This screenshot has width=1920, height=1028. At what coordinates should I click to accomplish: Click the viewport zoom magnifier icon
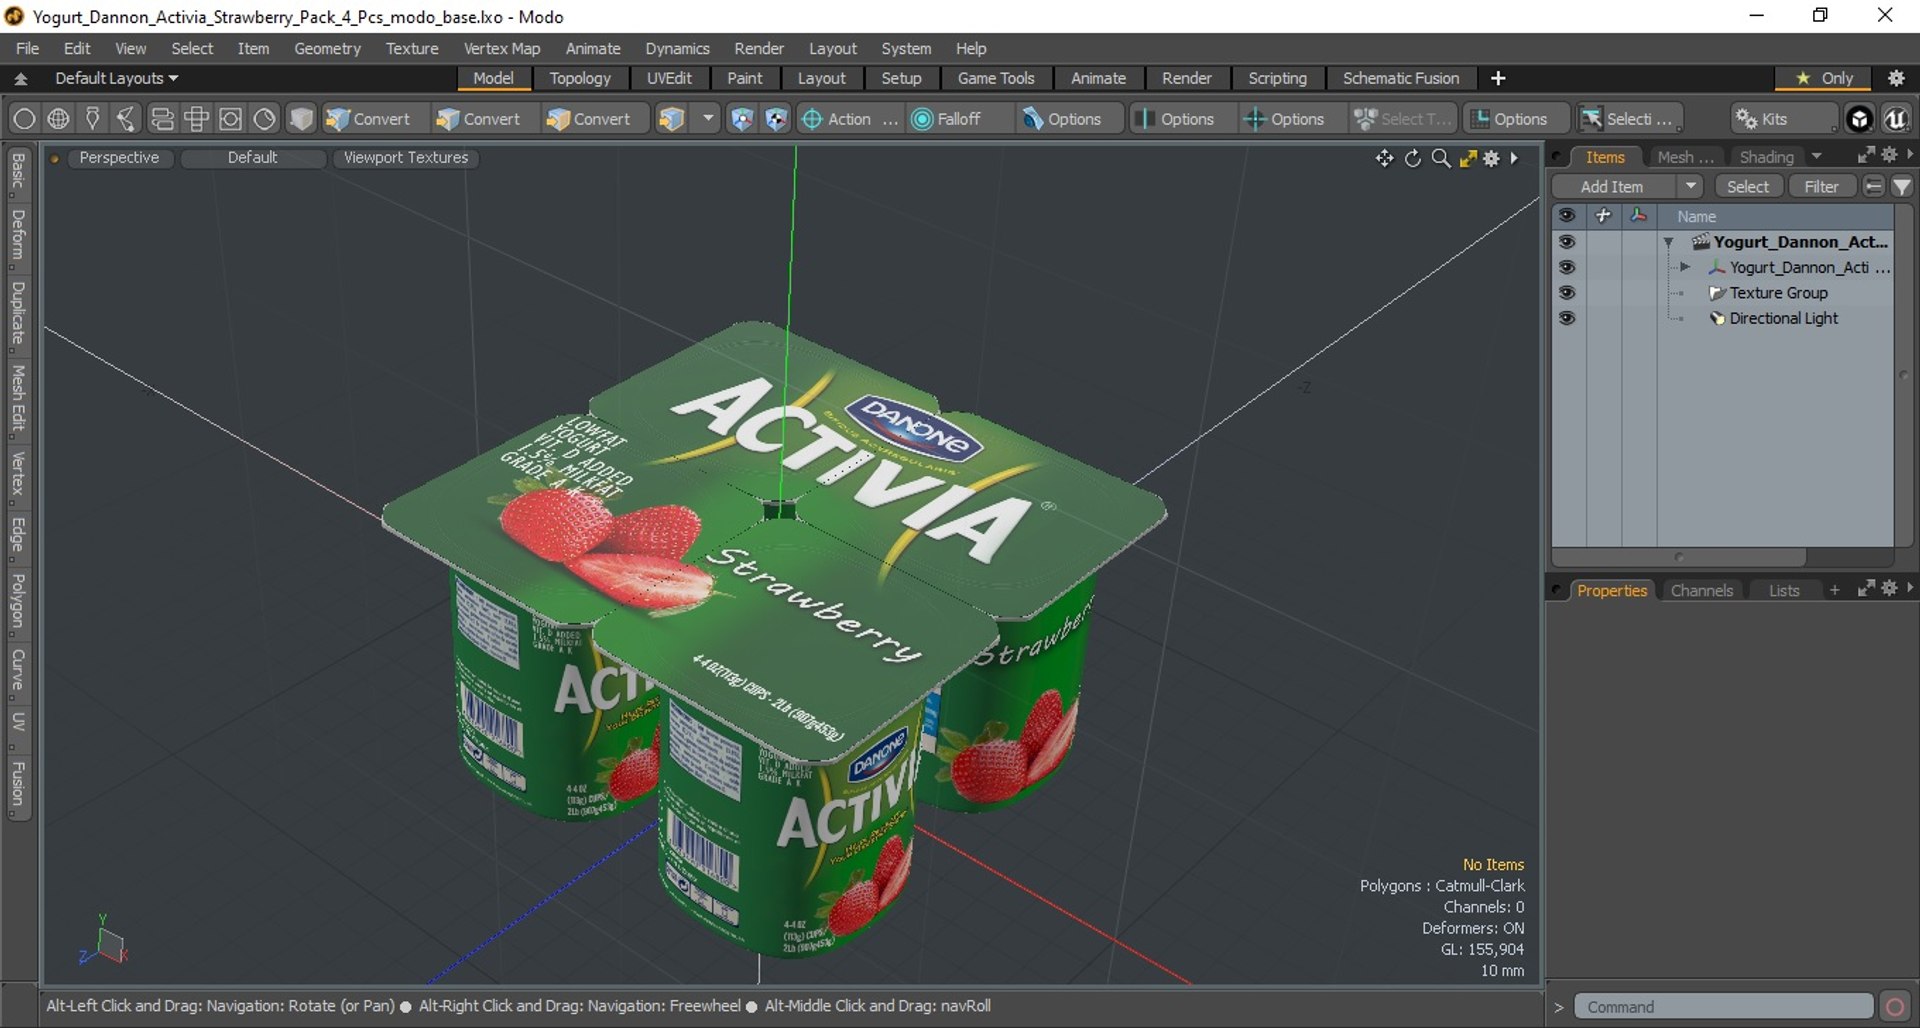pos(1441,158)
